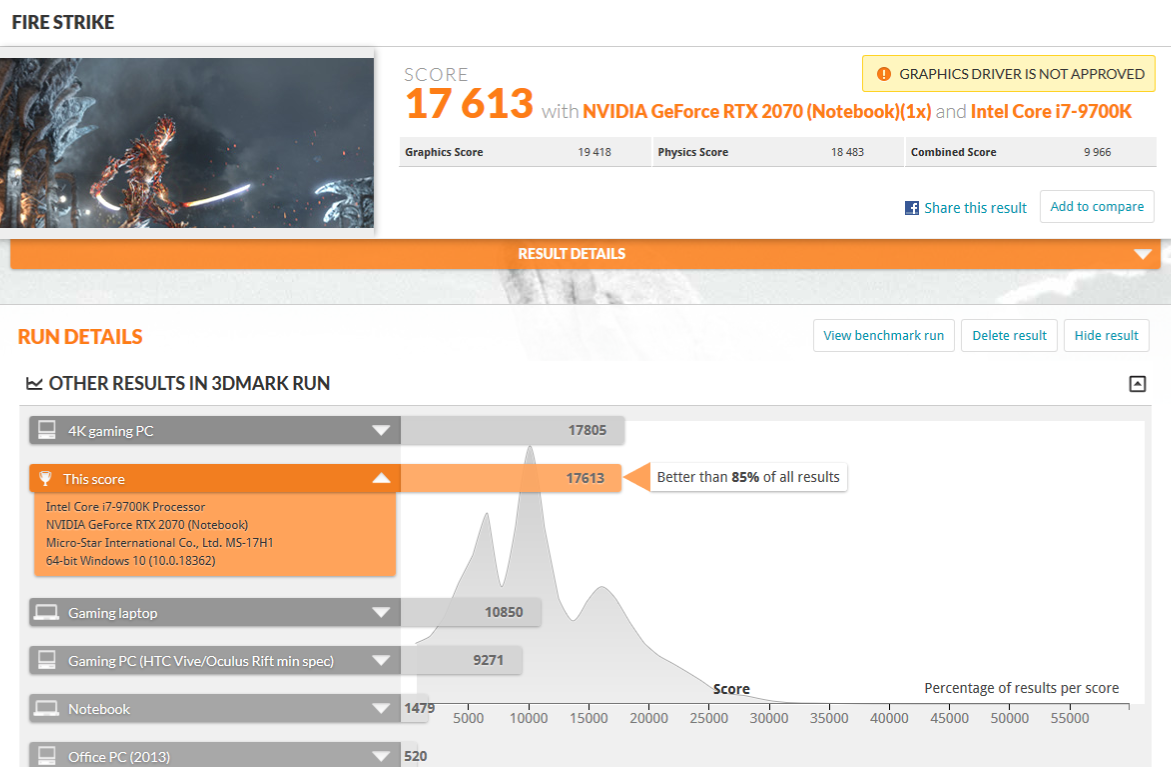Viewport: 1171px width, 767px height.
Task: Open the Intel Core i7-9700K link
Action: click(1051, 111)
